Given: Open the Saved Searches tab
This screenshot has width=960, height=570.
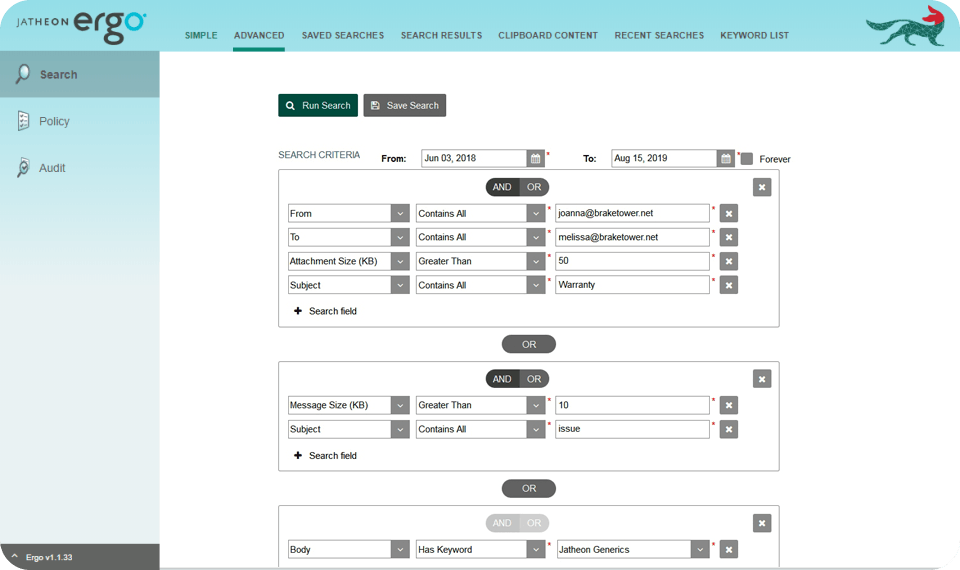Looking at the screenshot, I should tap(343, 36).
